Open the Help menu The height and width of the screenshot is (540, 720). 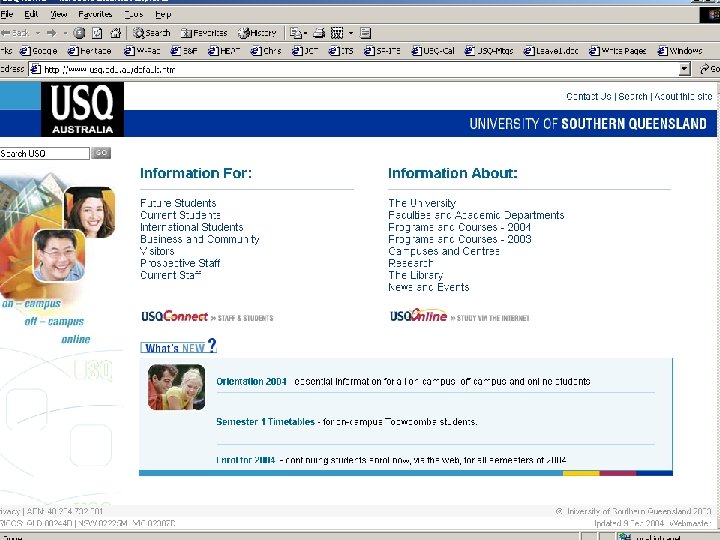pos(163,14)
